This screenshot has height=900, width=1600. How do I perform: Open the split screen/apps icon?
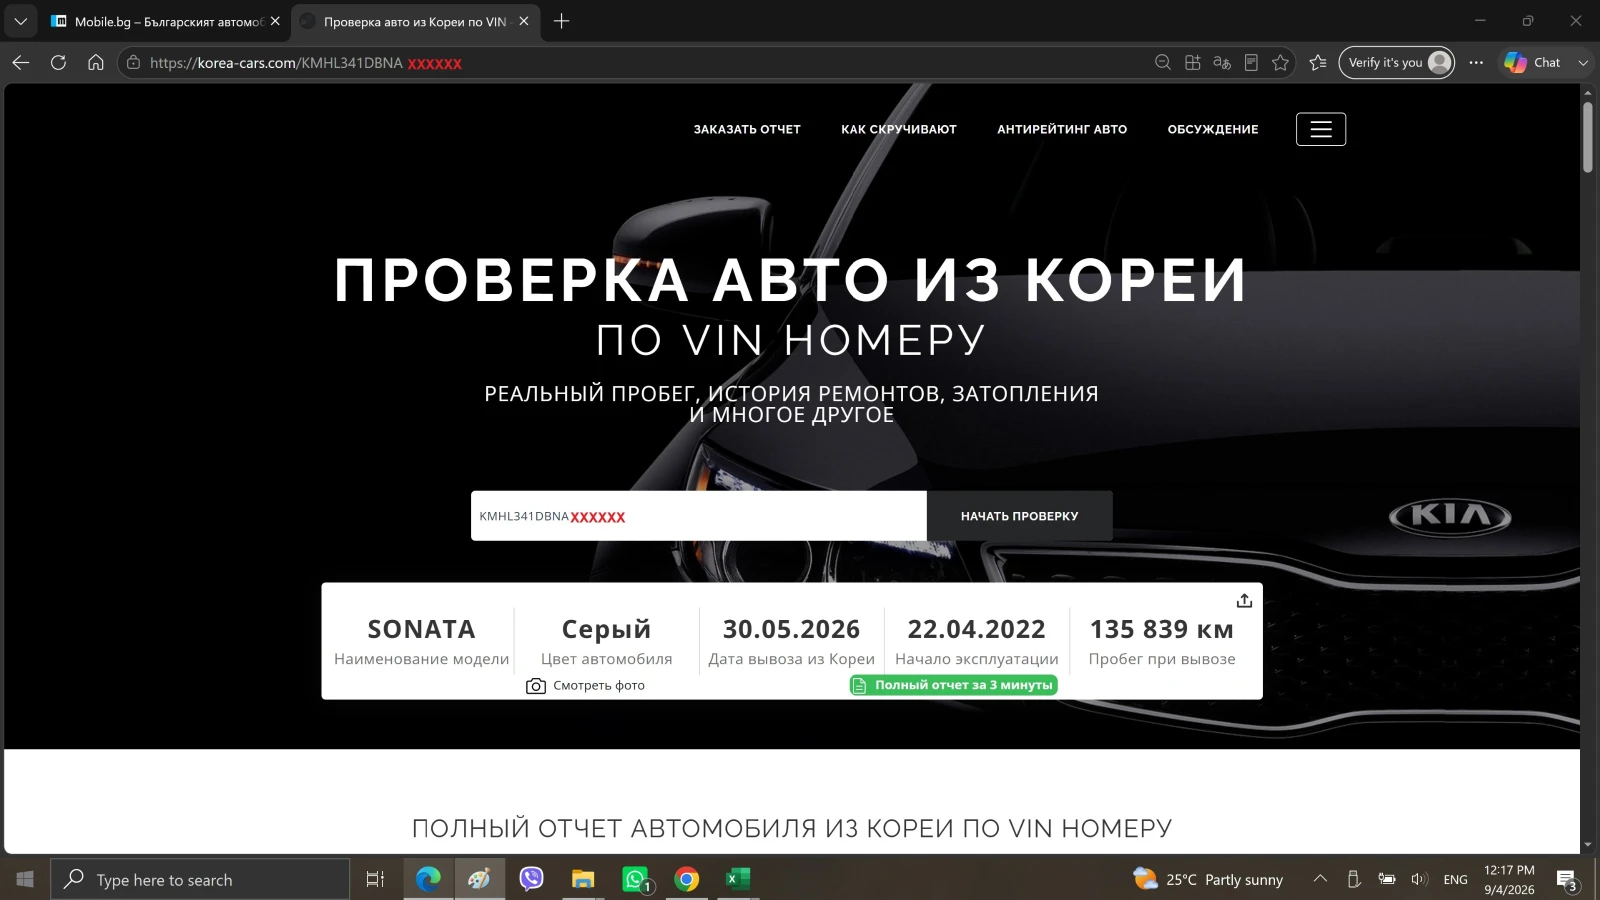(1193, 62)
